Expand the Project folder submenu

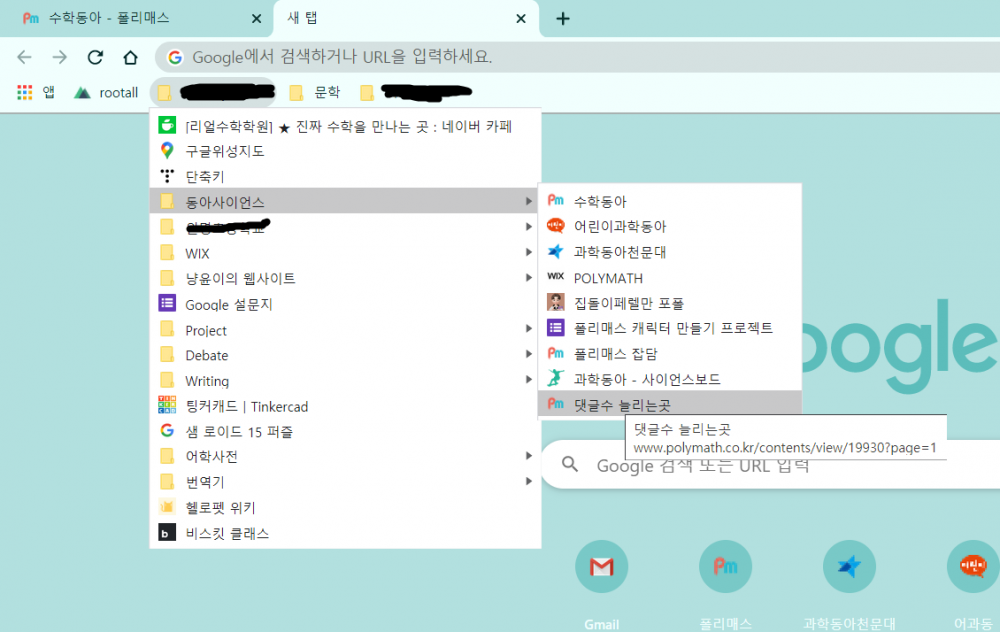coord(529,329)
